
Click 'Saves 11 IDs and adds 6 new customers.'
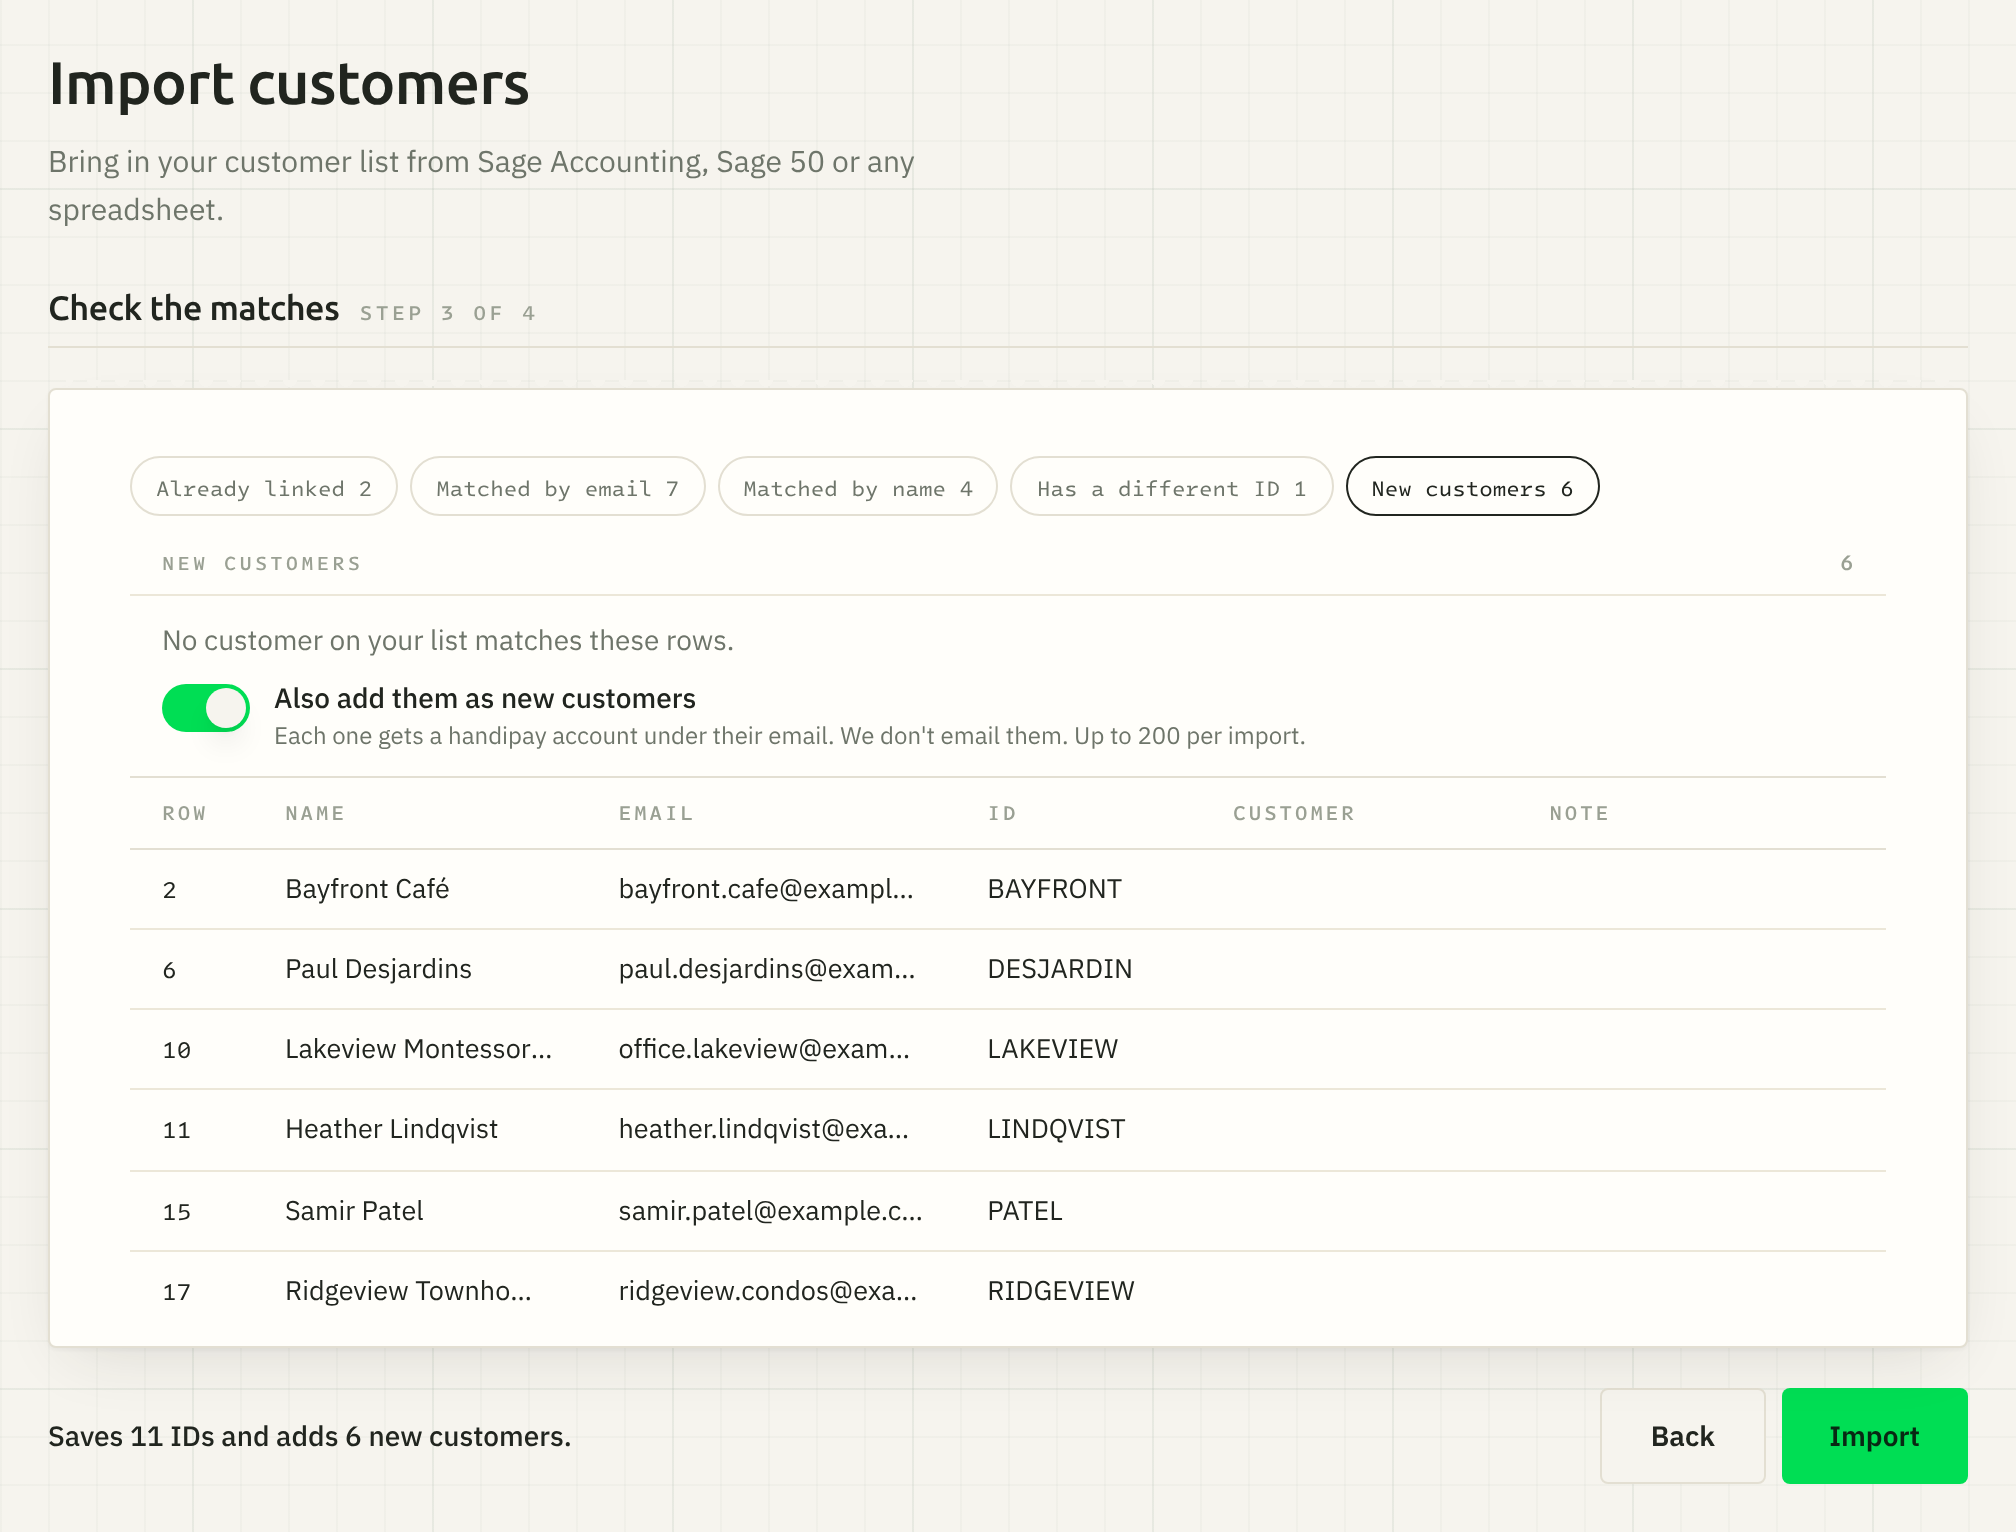click(x=310, y=1437)
